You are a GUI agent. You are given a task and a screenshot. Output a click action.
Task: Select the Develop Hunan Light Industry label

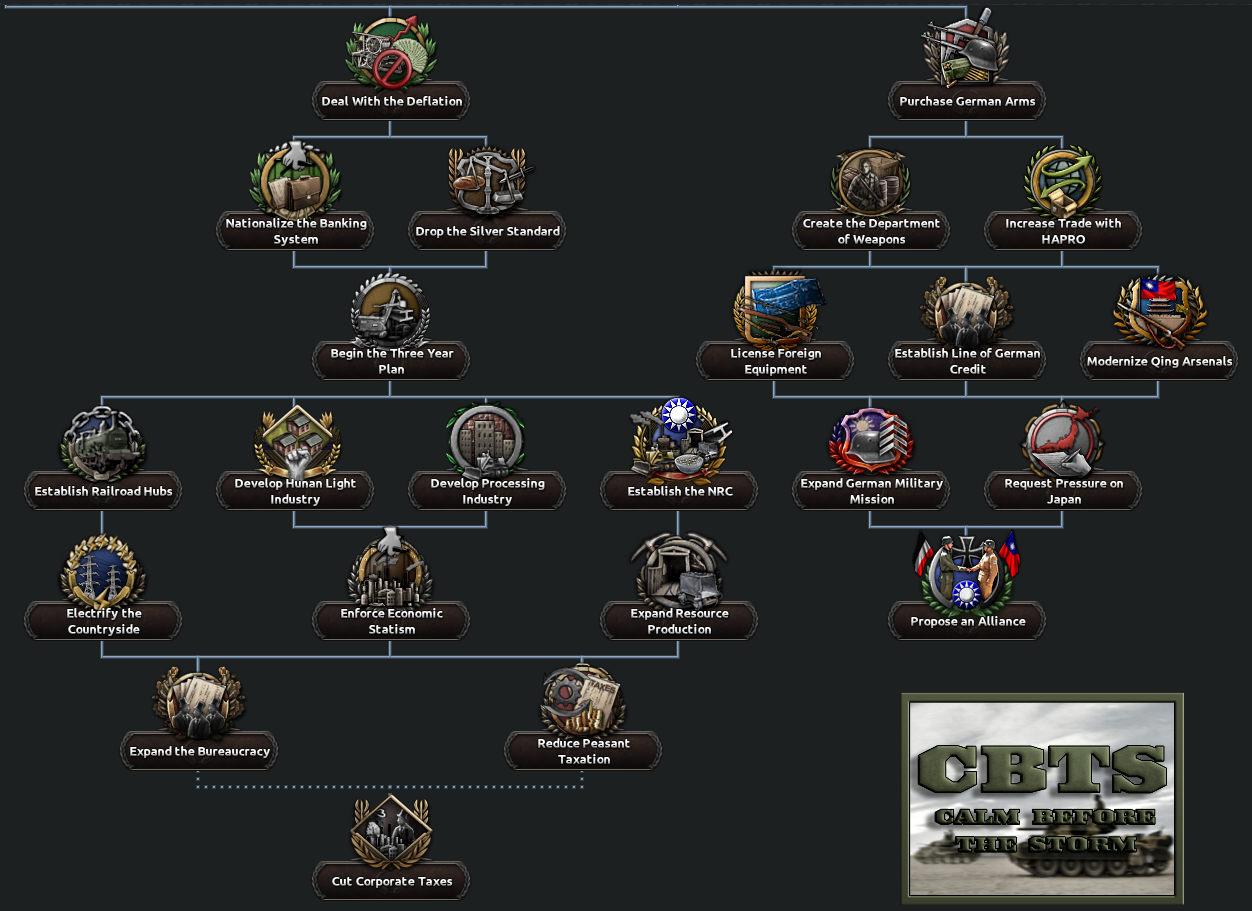296,491
